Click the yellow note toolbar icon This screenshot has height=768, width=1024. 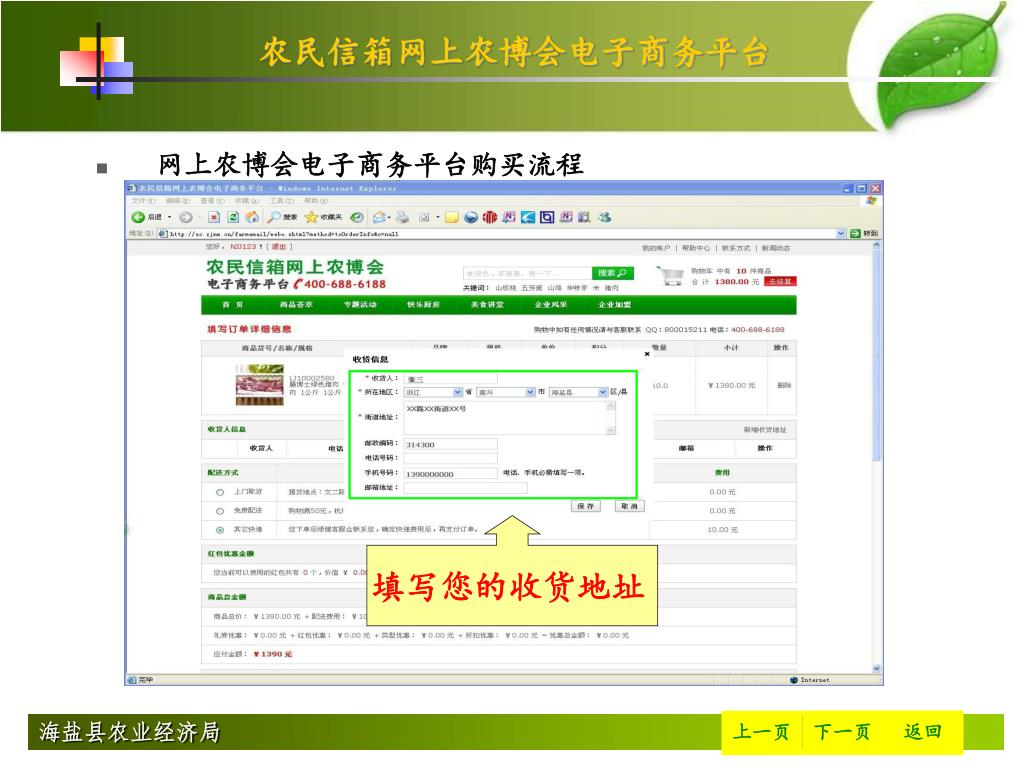(451, 217)
